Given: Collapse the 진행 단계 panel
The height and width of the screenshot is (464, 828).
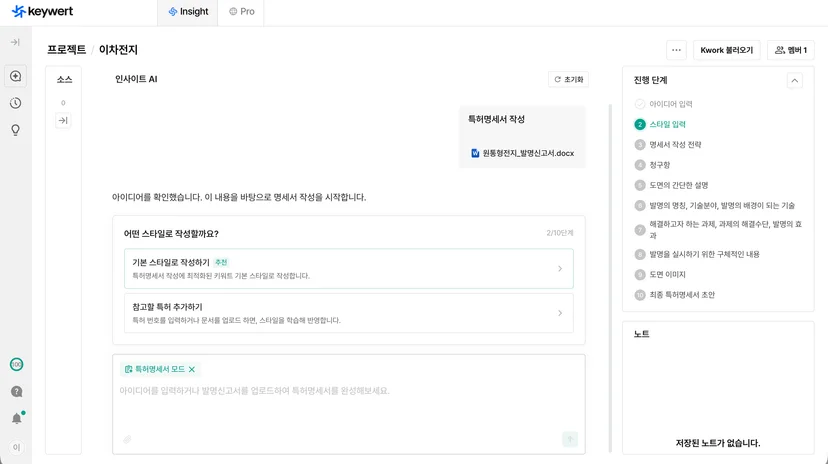Looking at the screenshot, I should click(x=794, y=81).
